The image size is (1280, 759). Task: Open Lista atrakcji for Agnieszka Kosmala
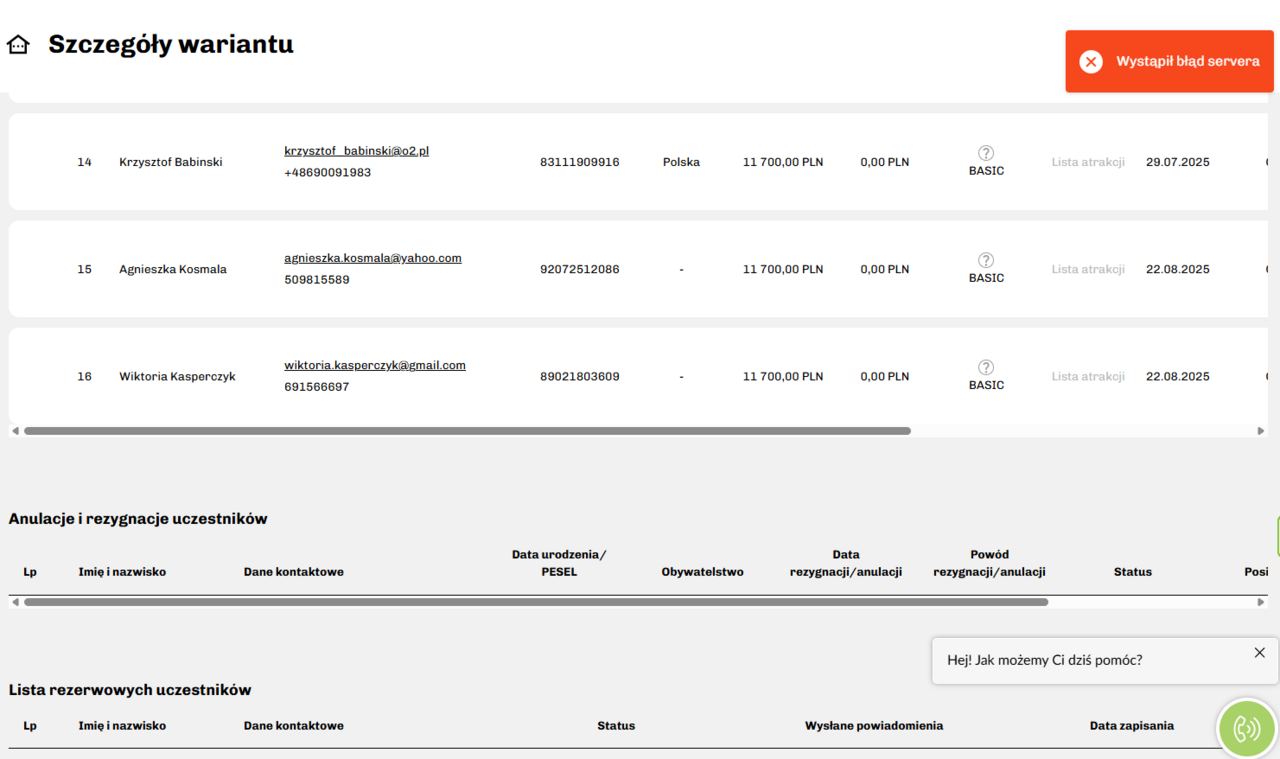[x=1088, y=269]
